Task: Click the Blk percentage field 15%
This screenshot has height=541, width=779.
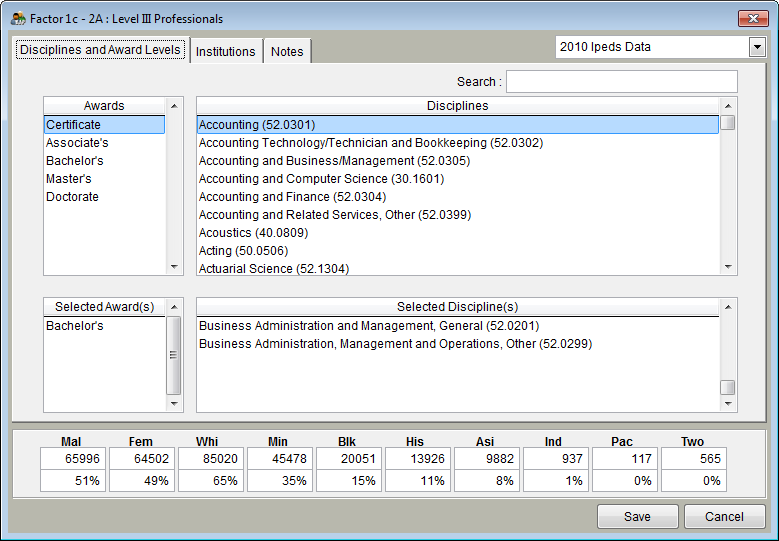Action: [349, 481]
